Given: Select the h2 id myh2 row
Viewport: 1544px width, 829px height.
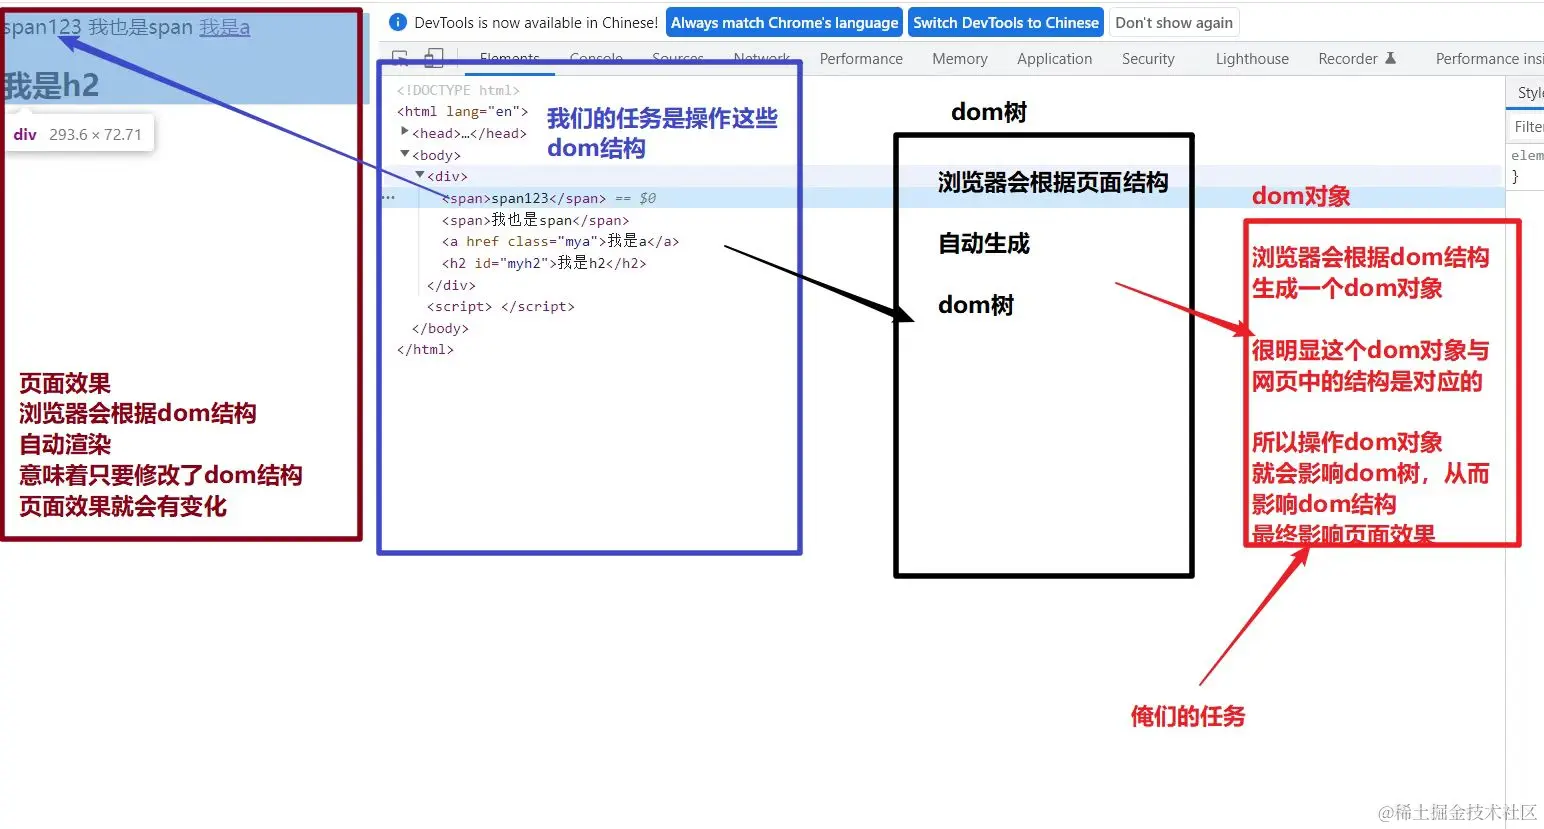Looking at the screenshot, I should (x=544, y=263).
